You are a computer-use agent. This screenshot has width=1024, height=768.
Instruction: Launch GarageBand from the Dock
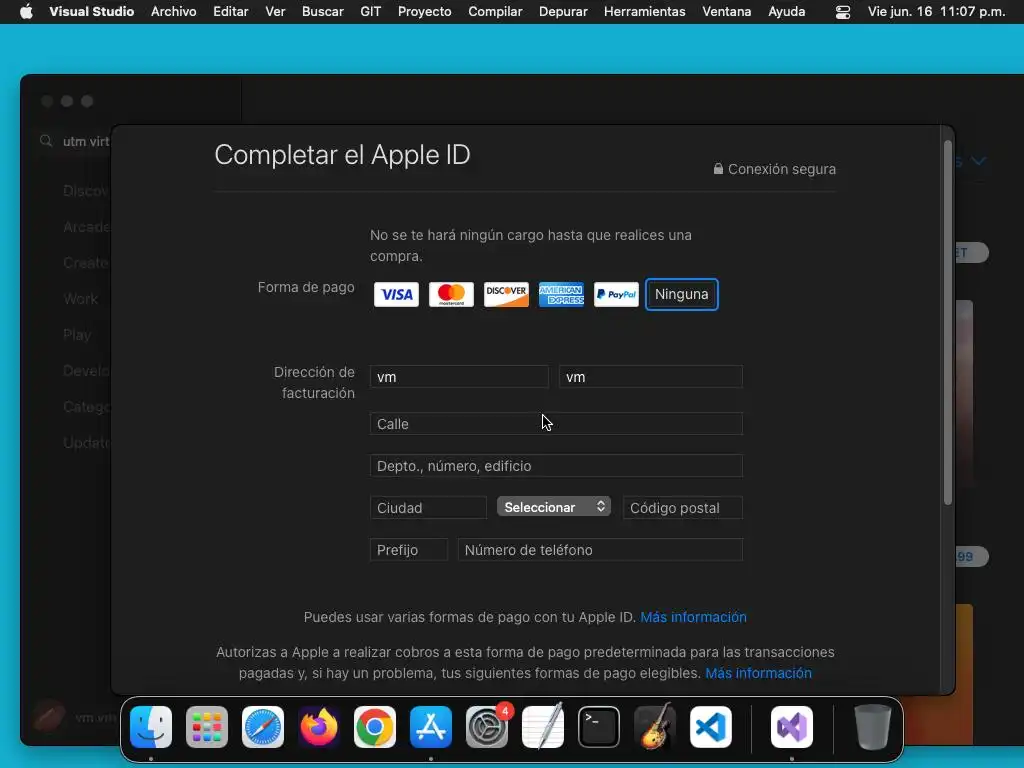pos(655,727)
